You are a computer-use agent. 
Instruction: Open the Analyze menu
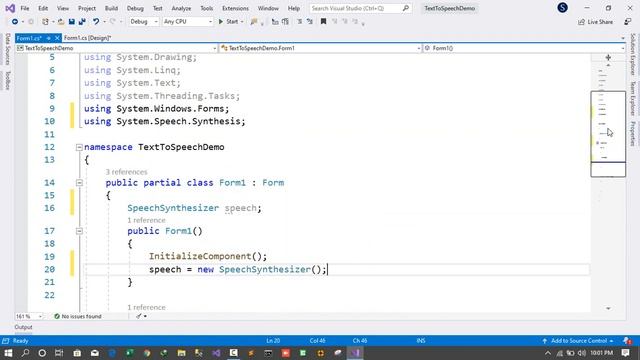(x=181, y=8)
